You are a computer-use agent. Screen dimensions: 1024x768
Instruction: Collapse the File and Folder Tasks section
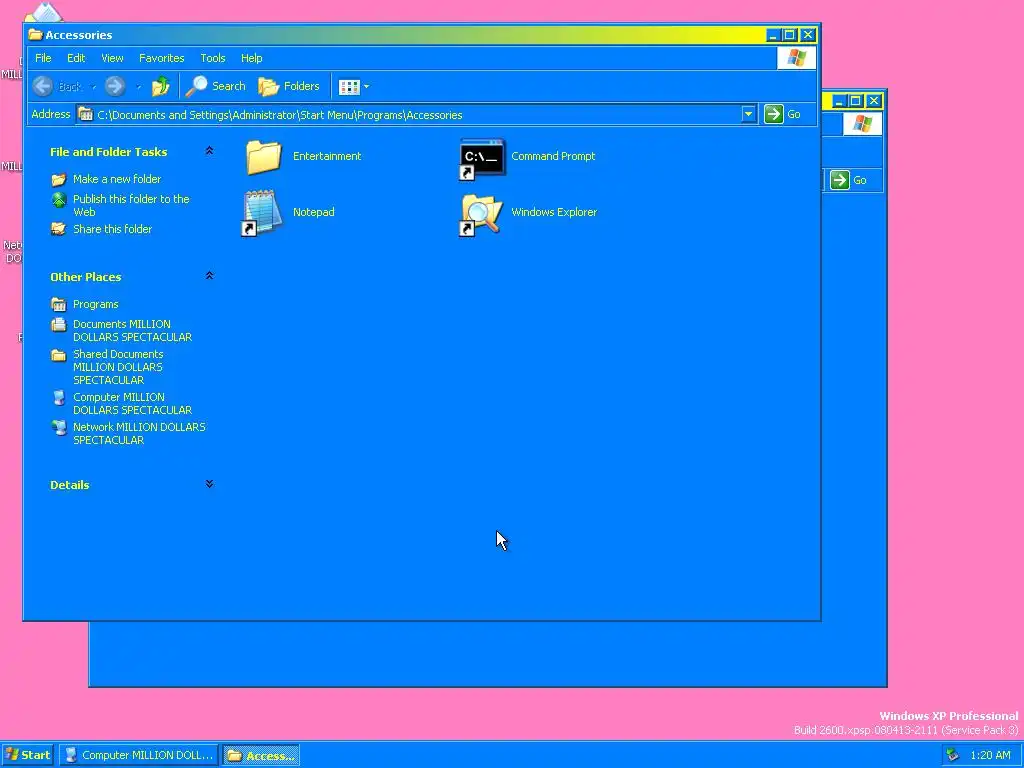(x=209, y=151)
